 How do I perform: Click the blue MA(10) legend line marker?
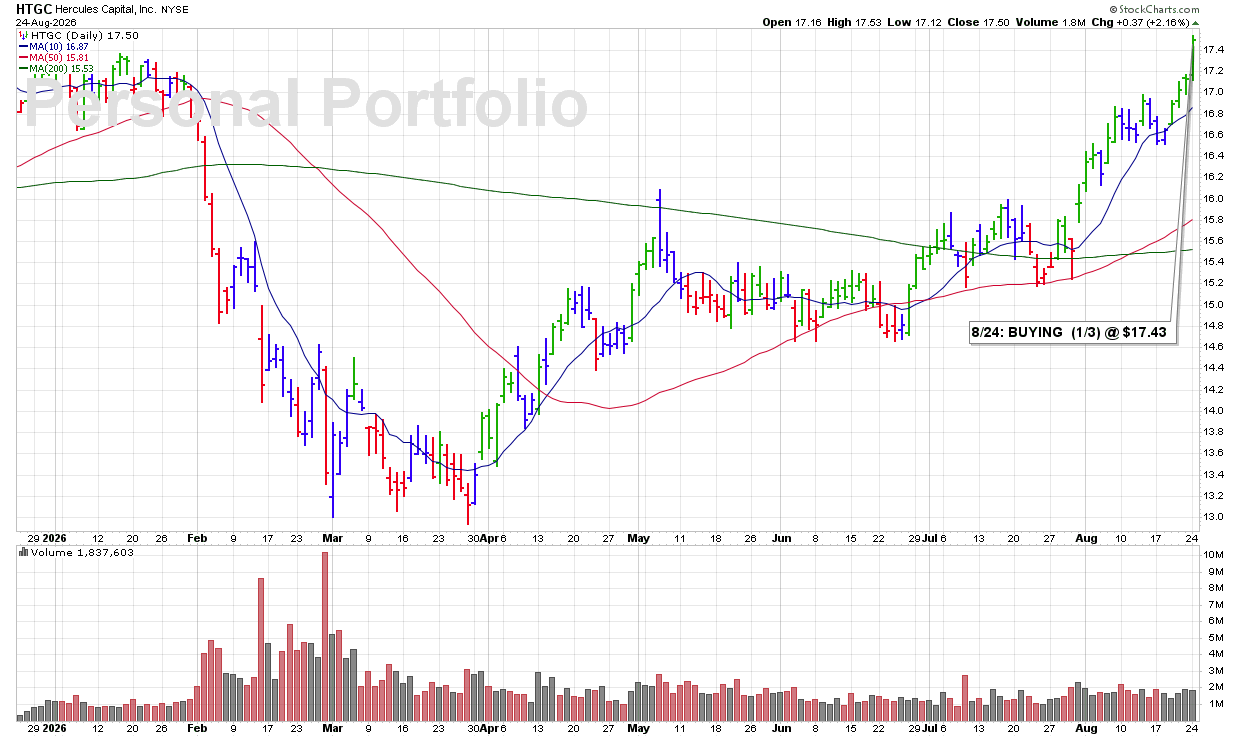[x=24, y=47]
